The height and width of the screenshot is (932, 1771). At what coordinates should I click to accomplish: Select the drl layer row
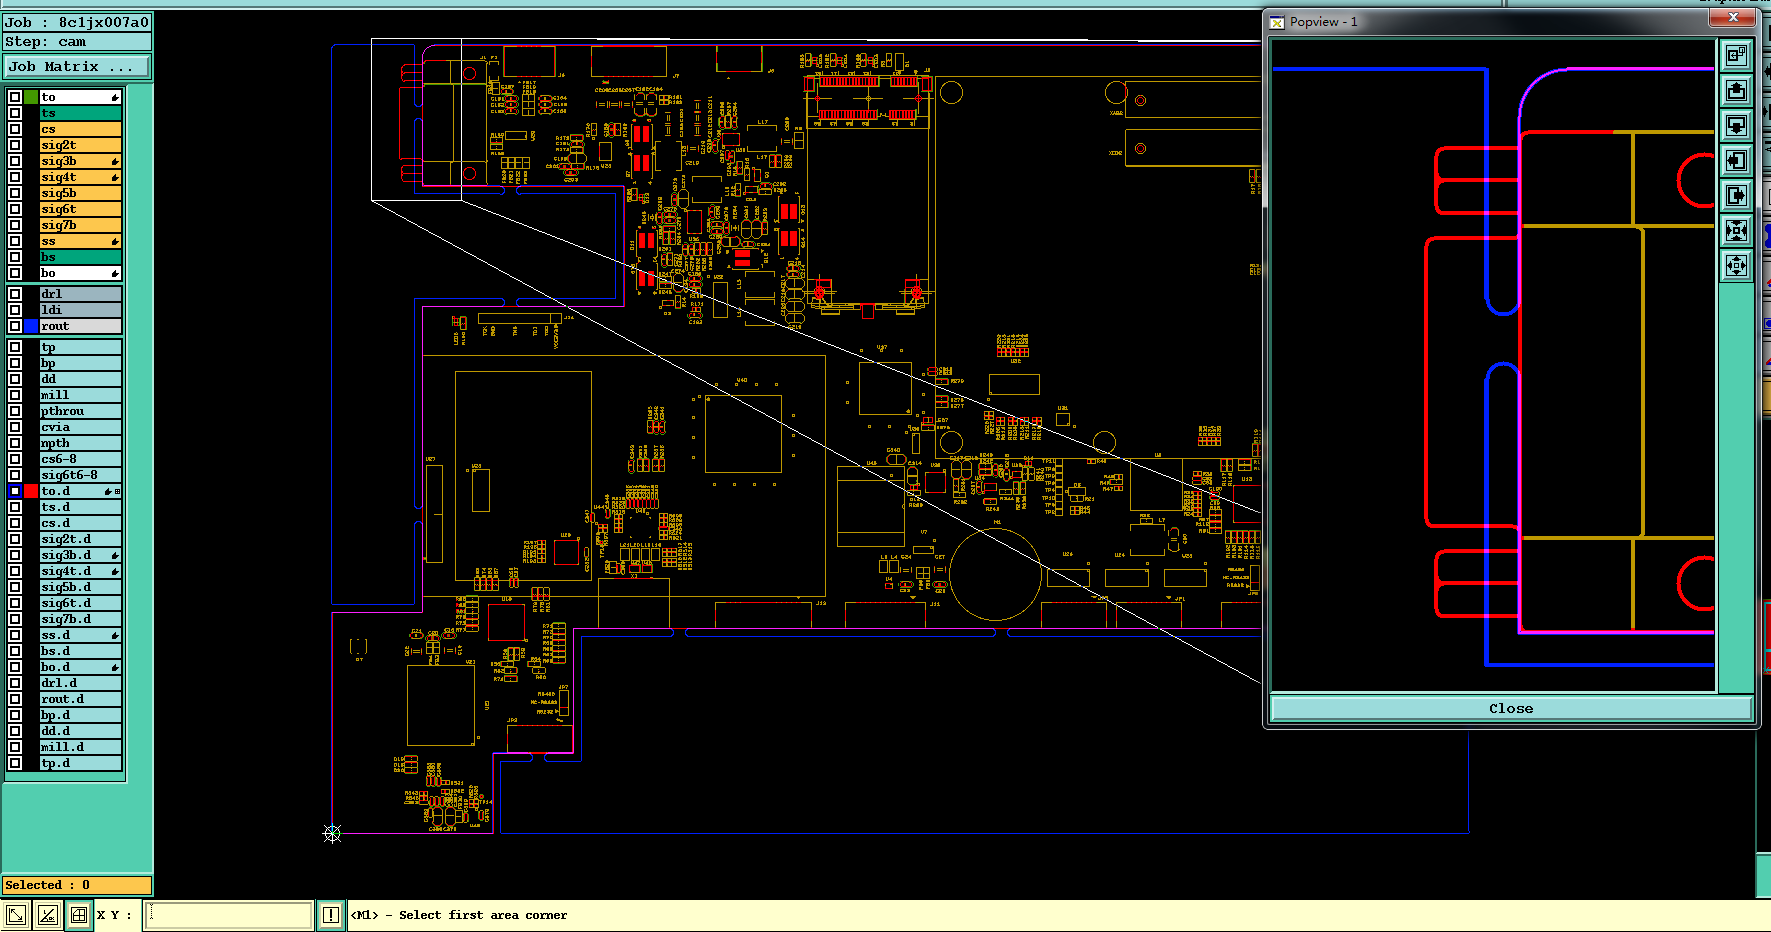80,294
